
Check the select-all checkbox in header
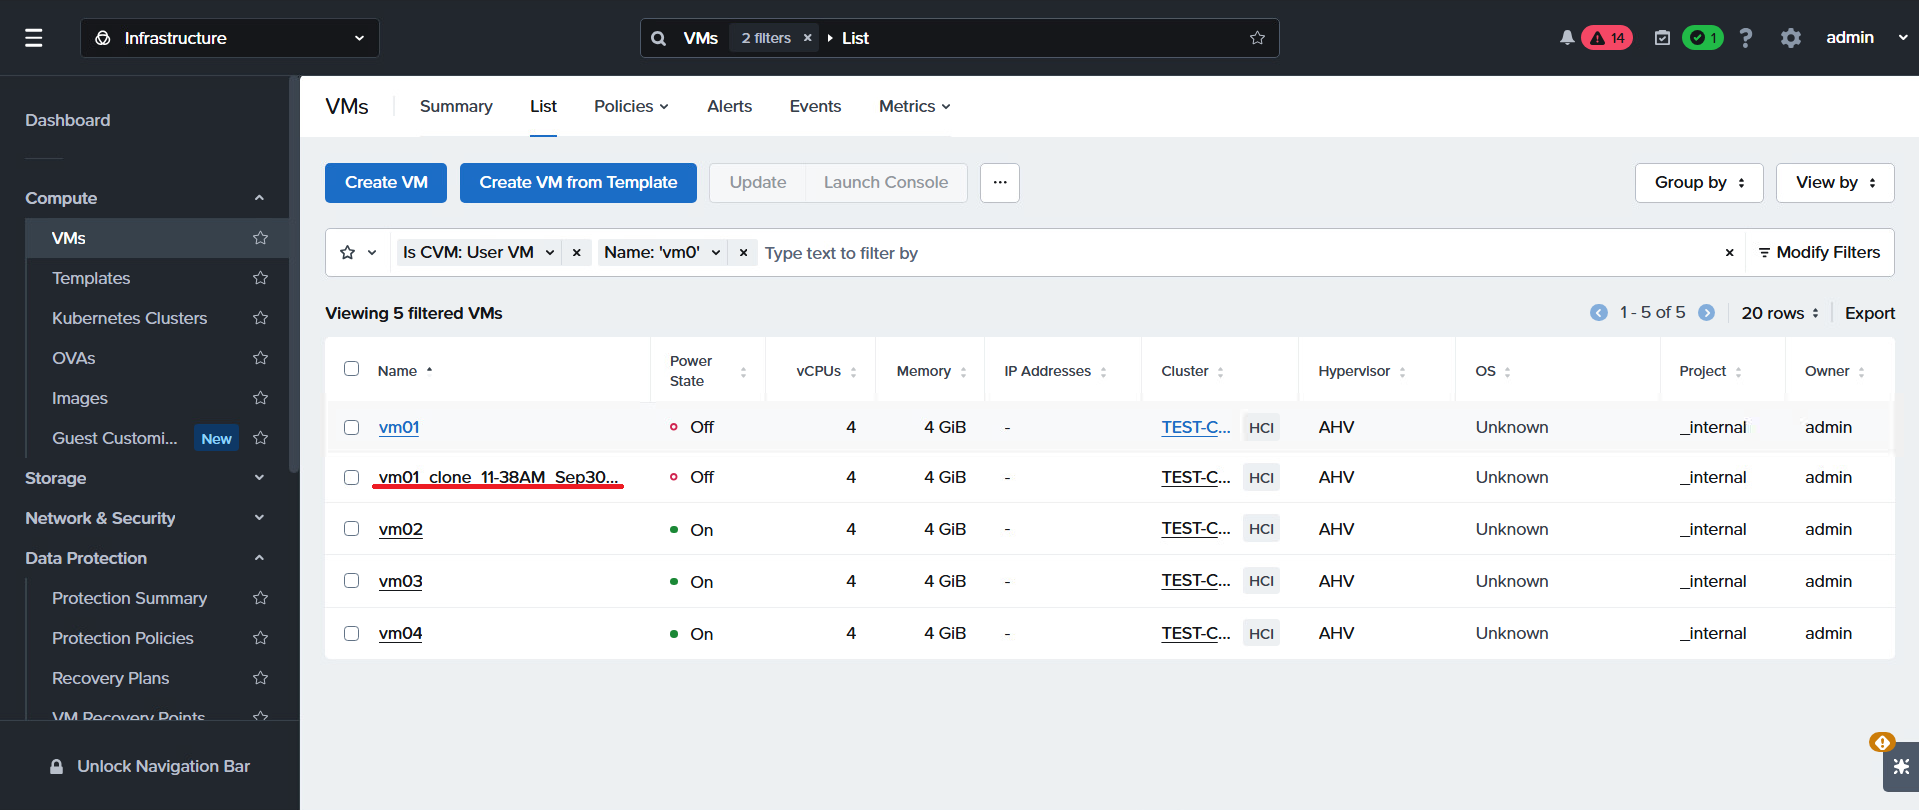(352, 369)
